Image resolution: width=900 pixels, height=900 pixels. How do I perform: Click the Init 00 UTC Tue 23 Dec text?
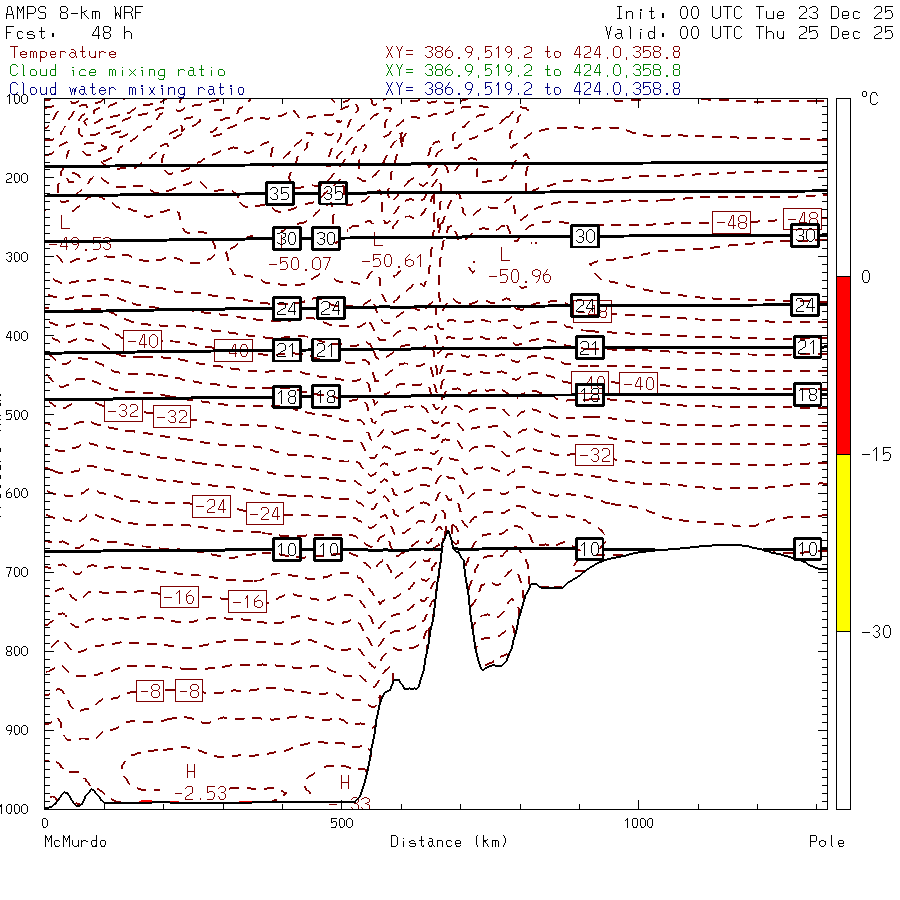(x=754, y=13)
